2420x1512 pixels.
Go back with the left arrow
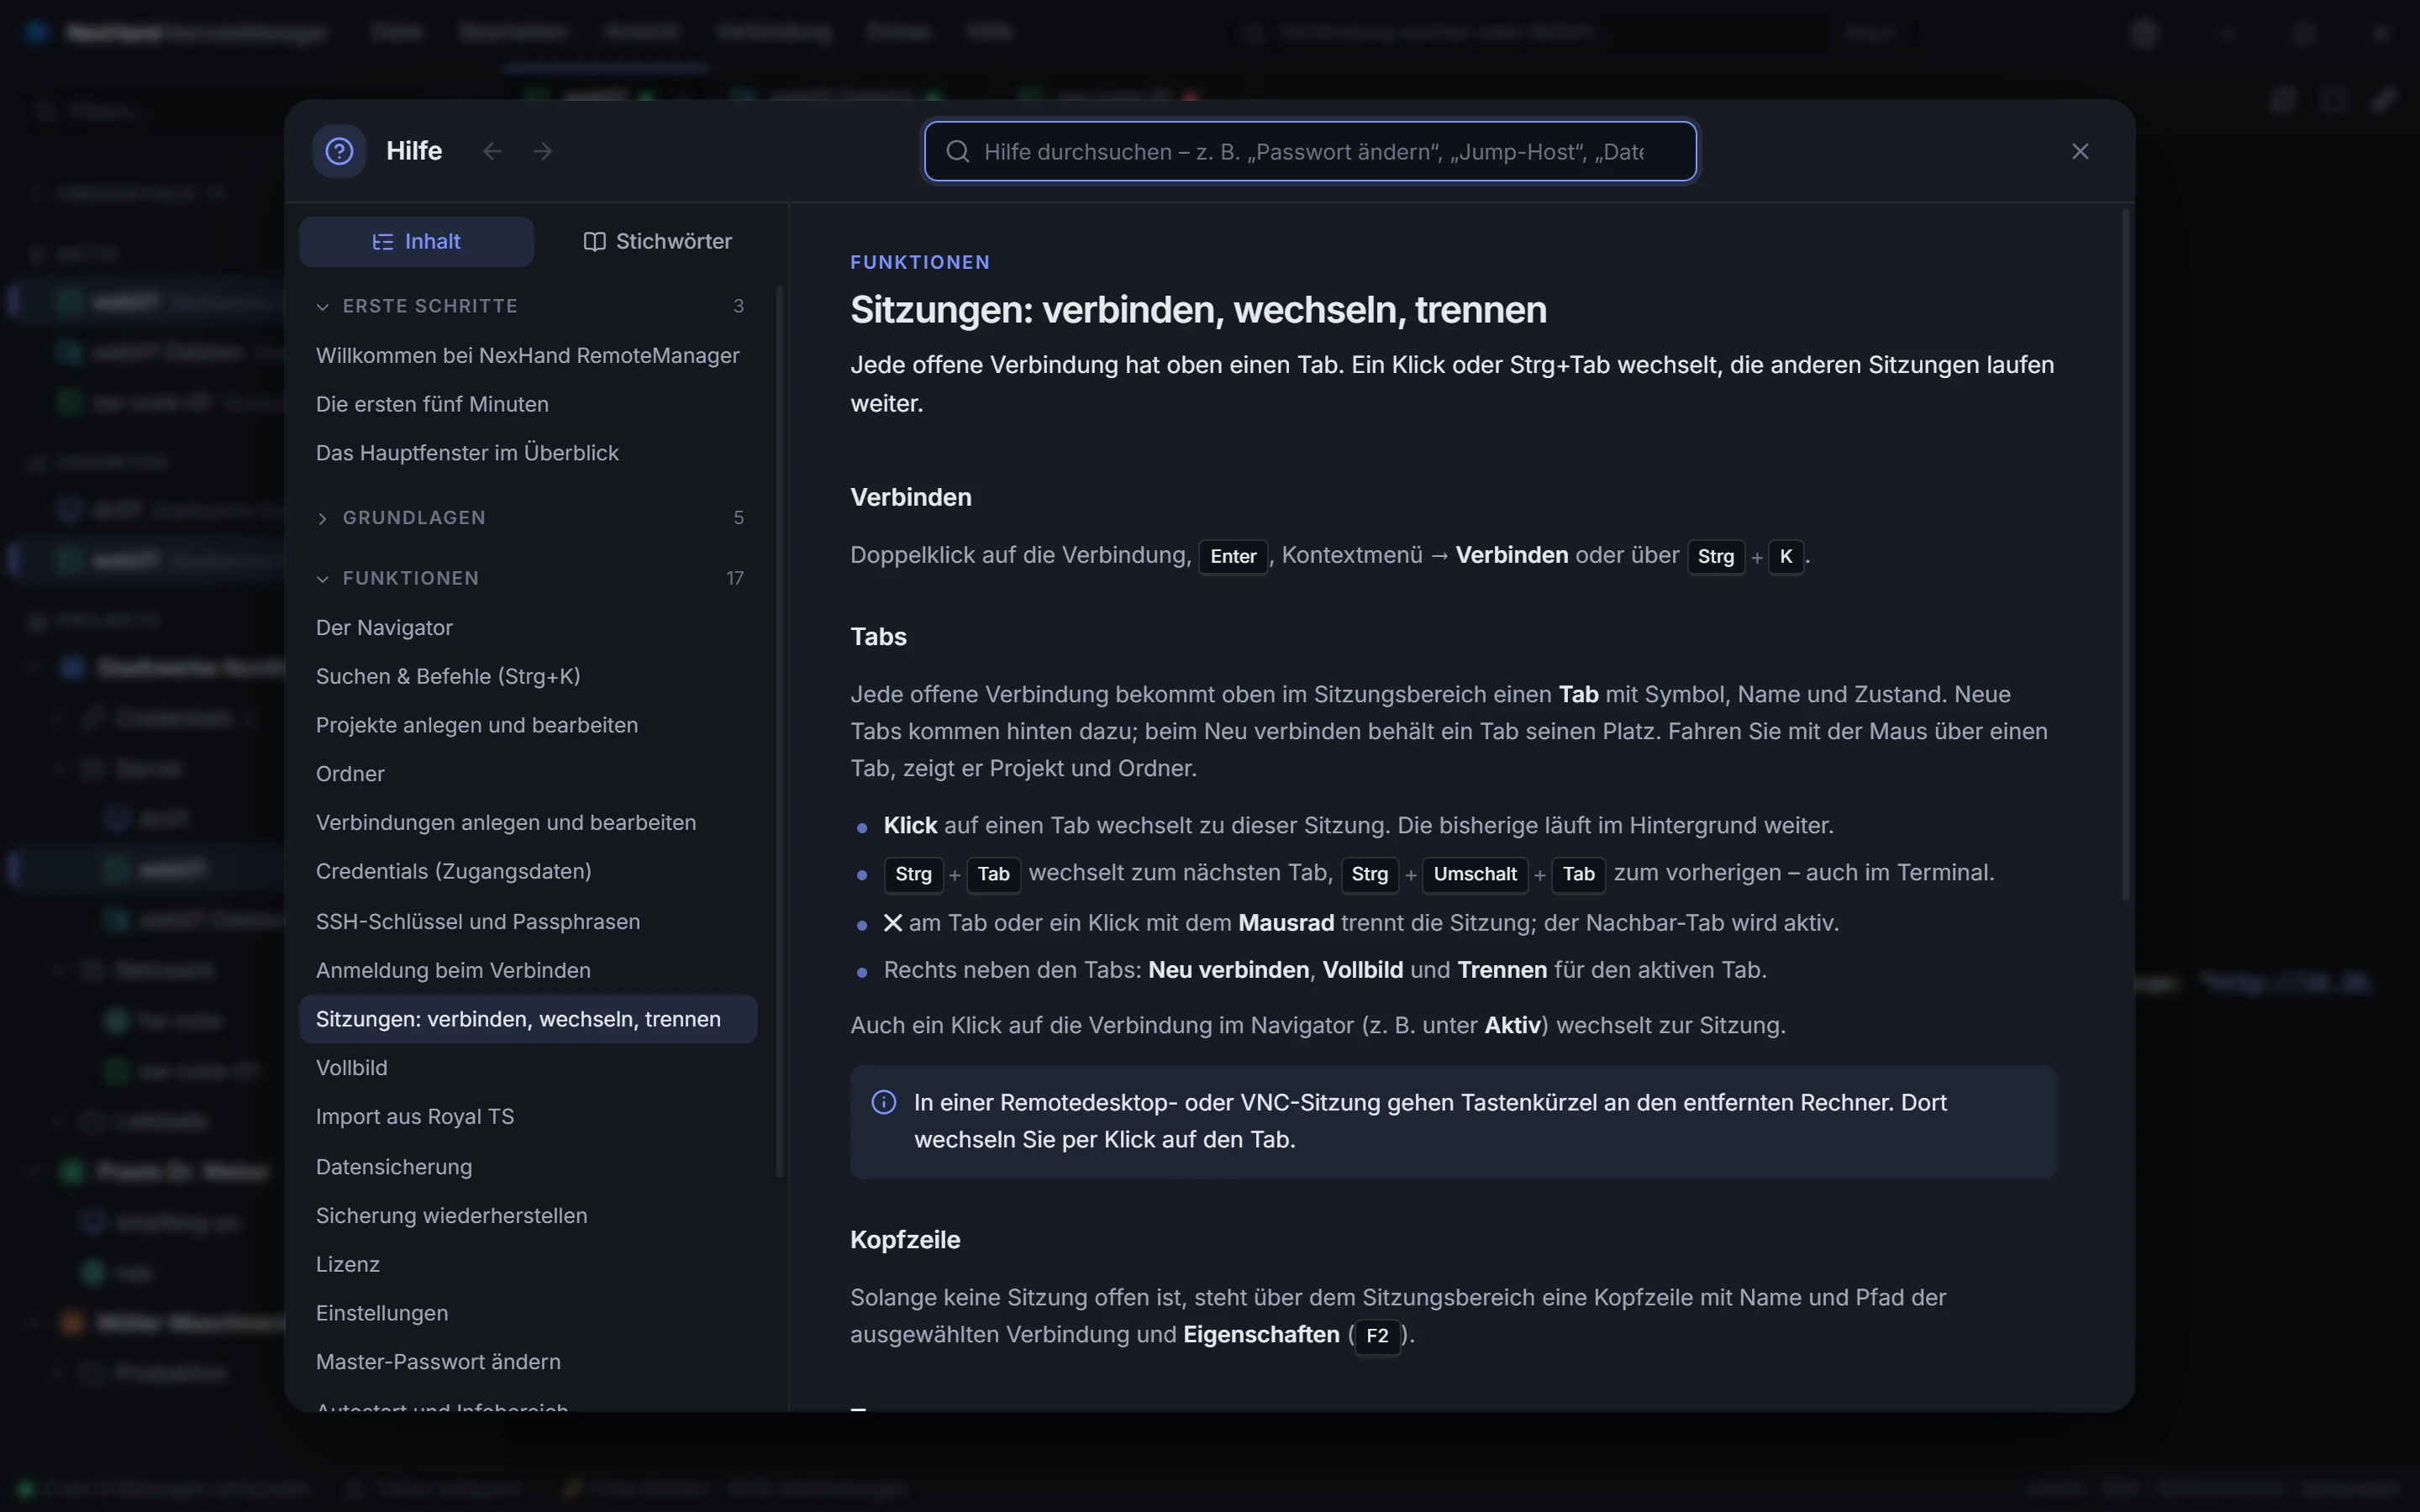click(x=492, y=151)
